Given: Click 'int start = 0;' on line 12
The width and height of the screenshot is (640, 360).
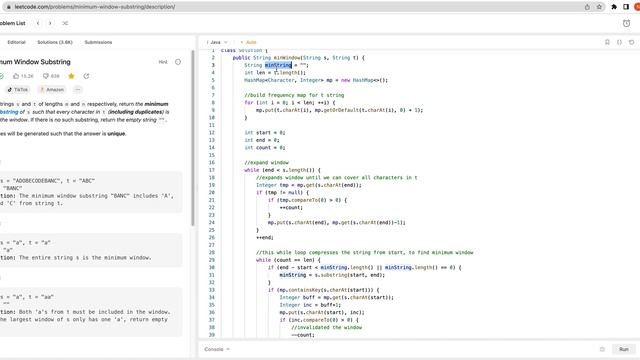Looking at the screenshot, I should (264, 133).
